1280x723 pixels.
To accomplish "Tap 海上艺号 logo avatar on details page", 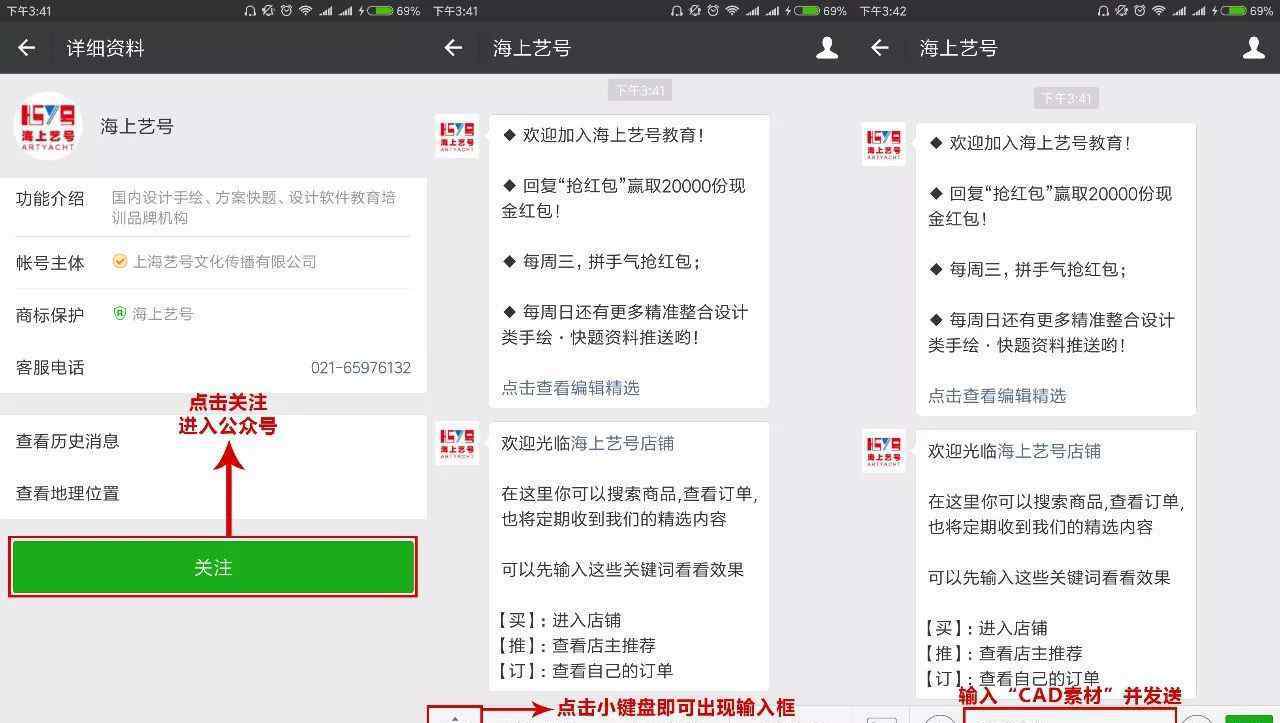I will click(x=48, y=126).
